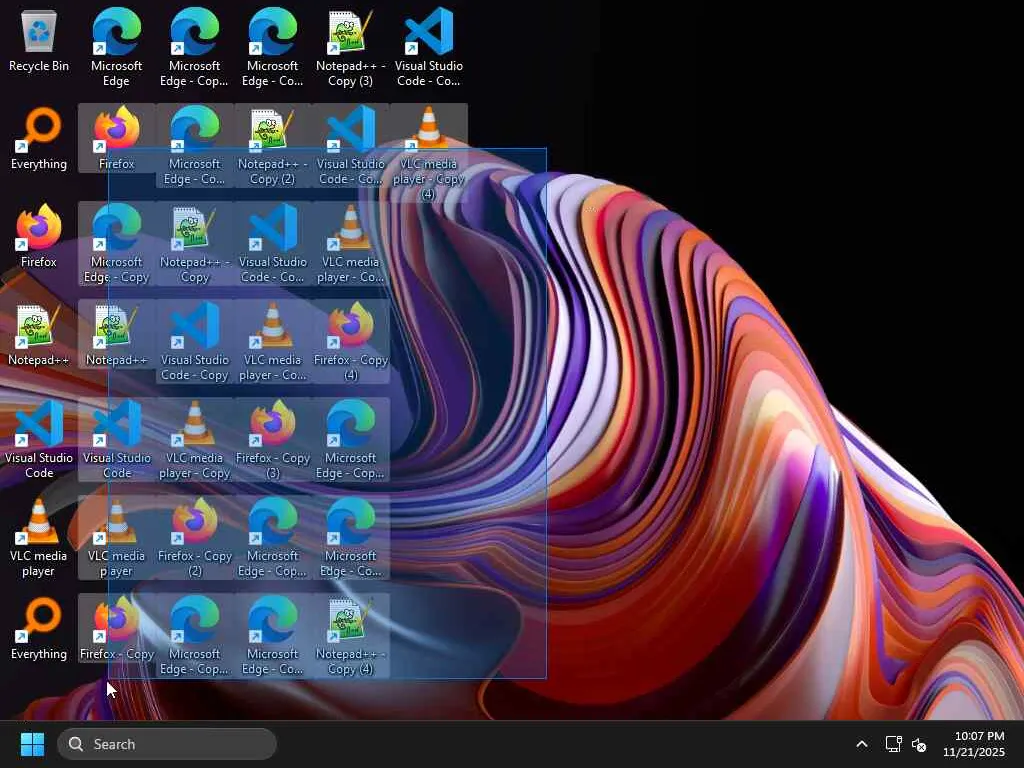Select Edge copy directly left of Notepad++ - Copy (3)
The width and height of the screenshot is (1024, 768).
(272, 47)
